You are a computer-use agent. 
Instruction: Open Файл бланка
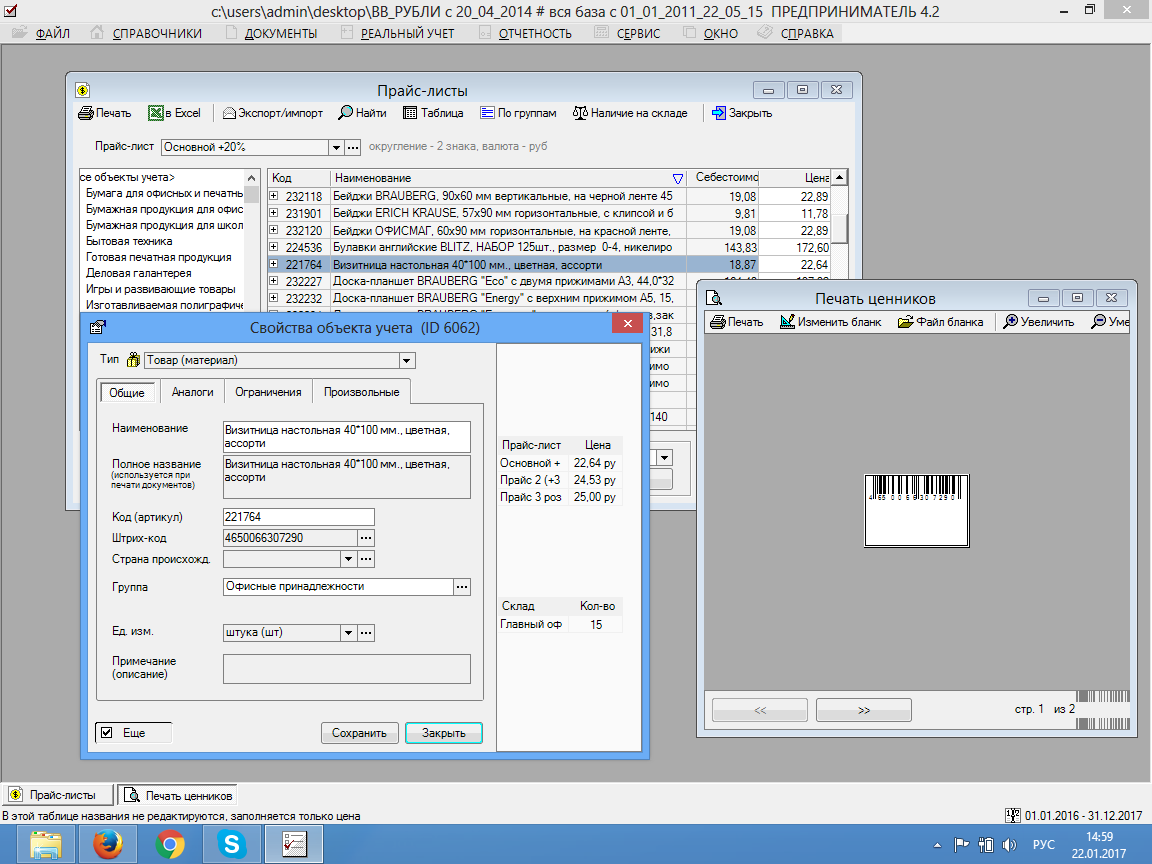click(940, 322)
